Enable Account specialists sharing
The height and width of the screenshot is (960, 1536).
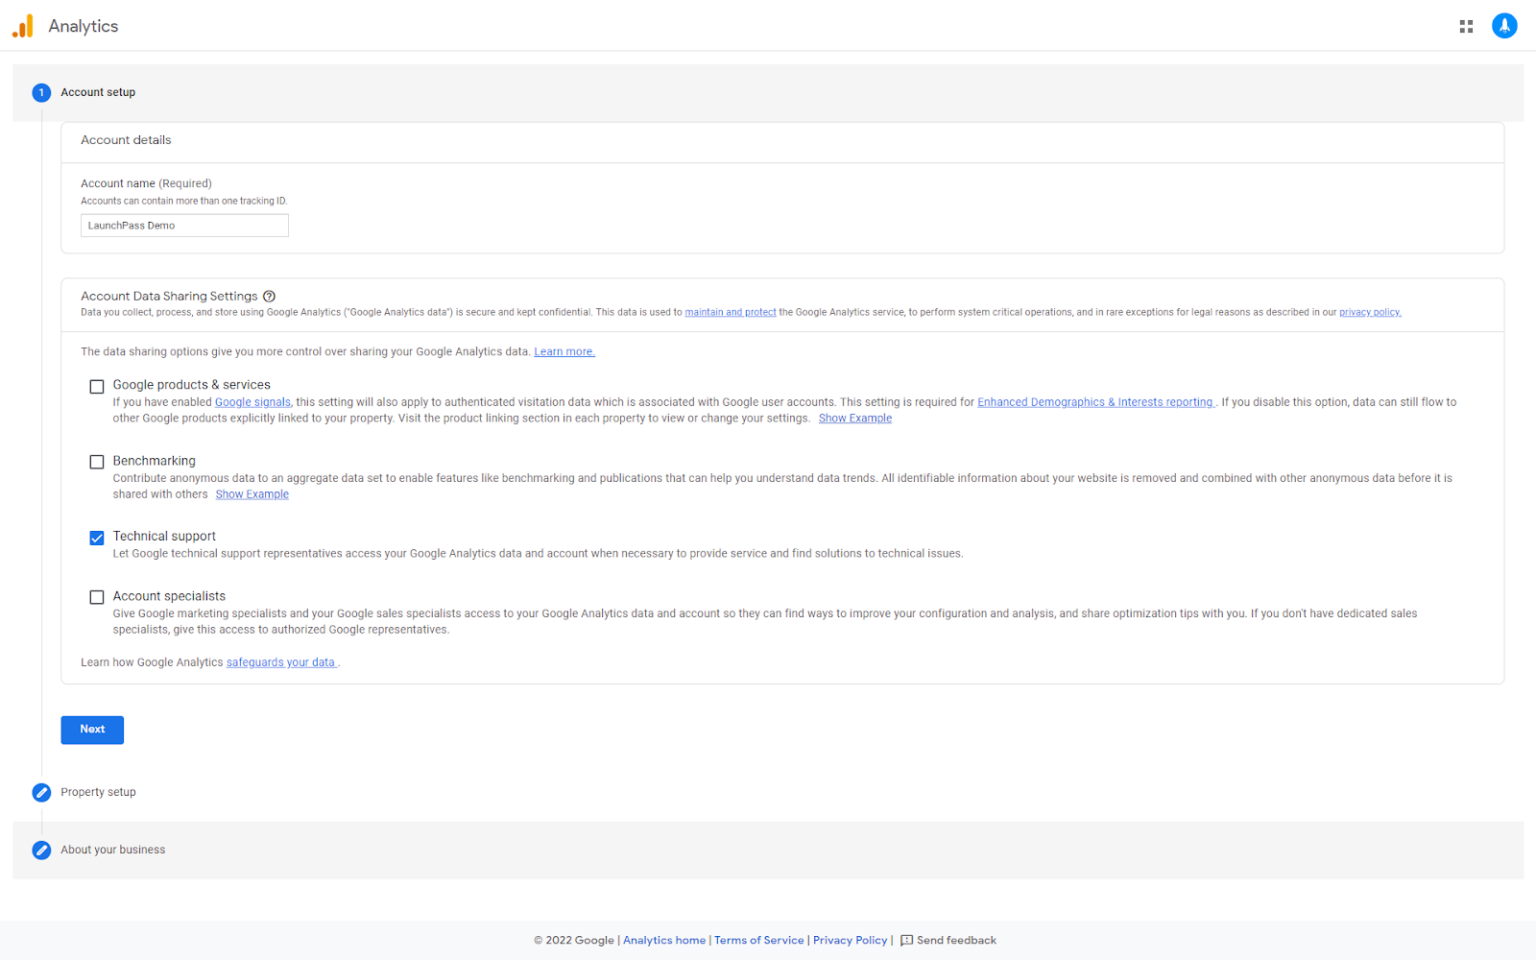tap(96, 597)
